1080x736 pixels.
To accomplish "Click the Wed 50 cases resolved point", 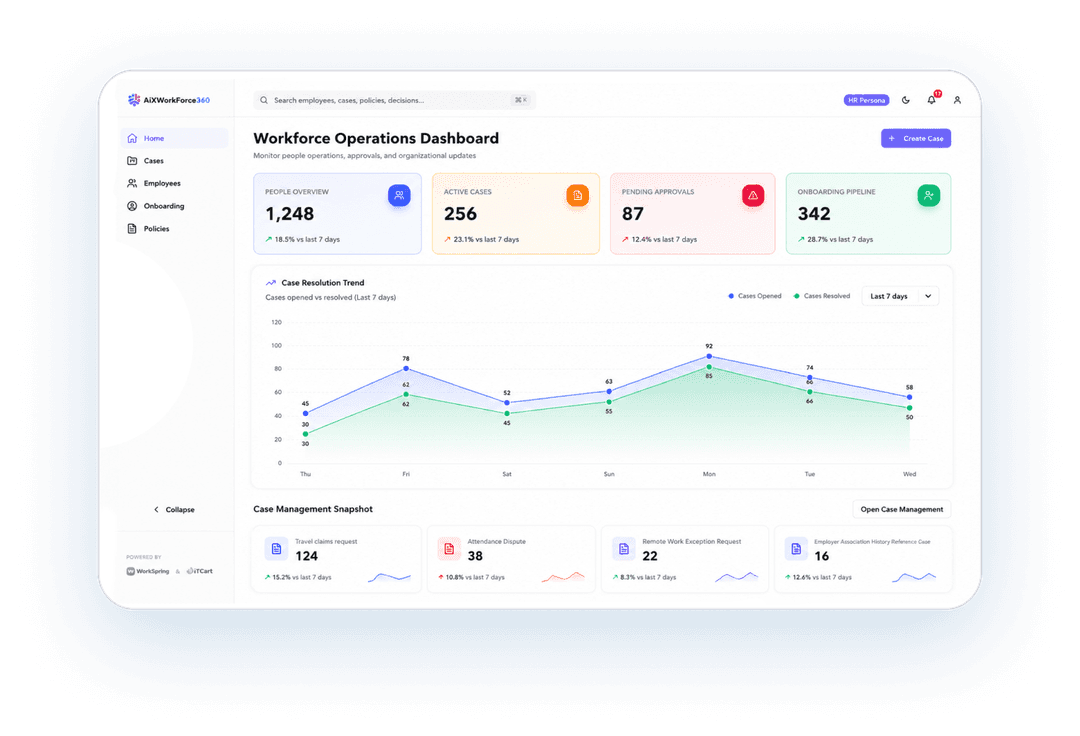I will click(x=909, y=408).
